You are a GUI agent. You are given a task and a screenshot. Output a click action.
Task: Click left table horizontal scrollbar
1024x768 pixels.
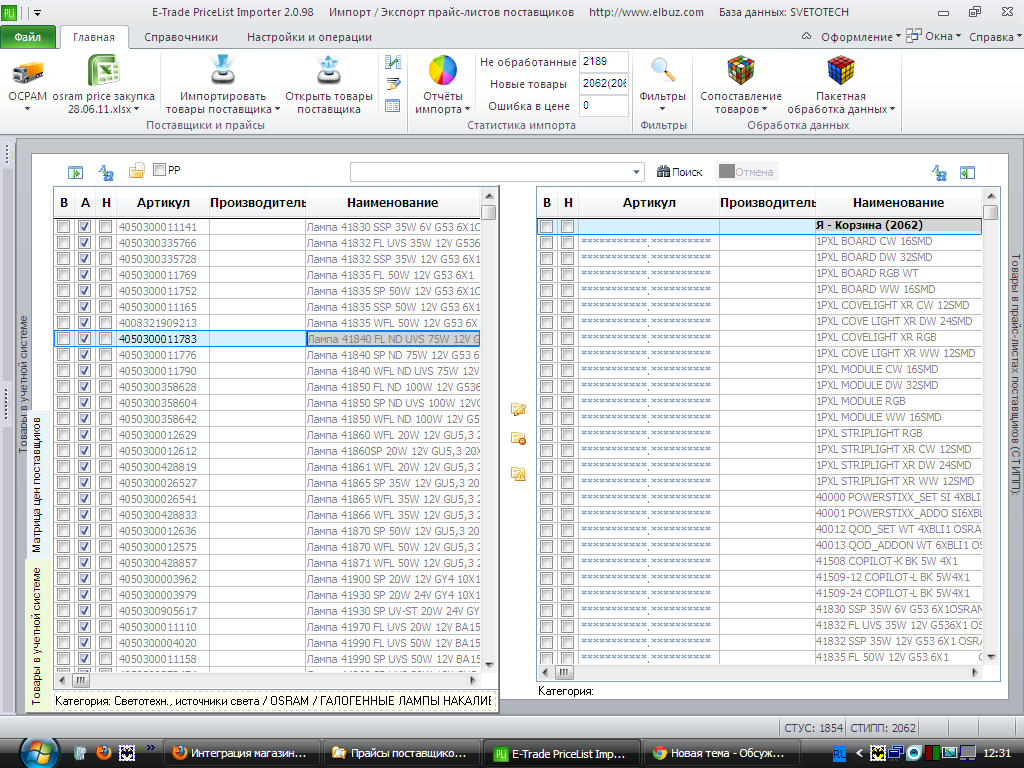point(268,680)
